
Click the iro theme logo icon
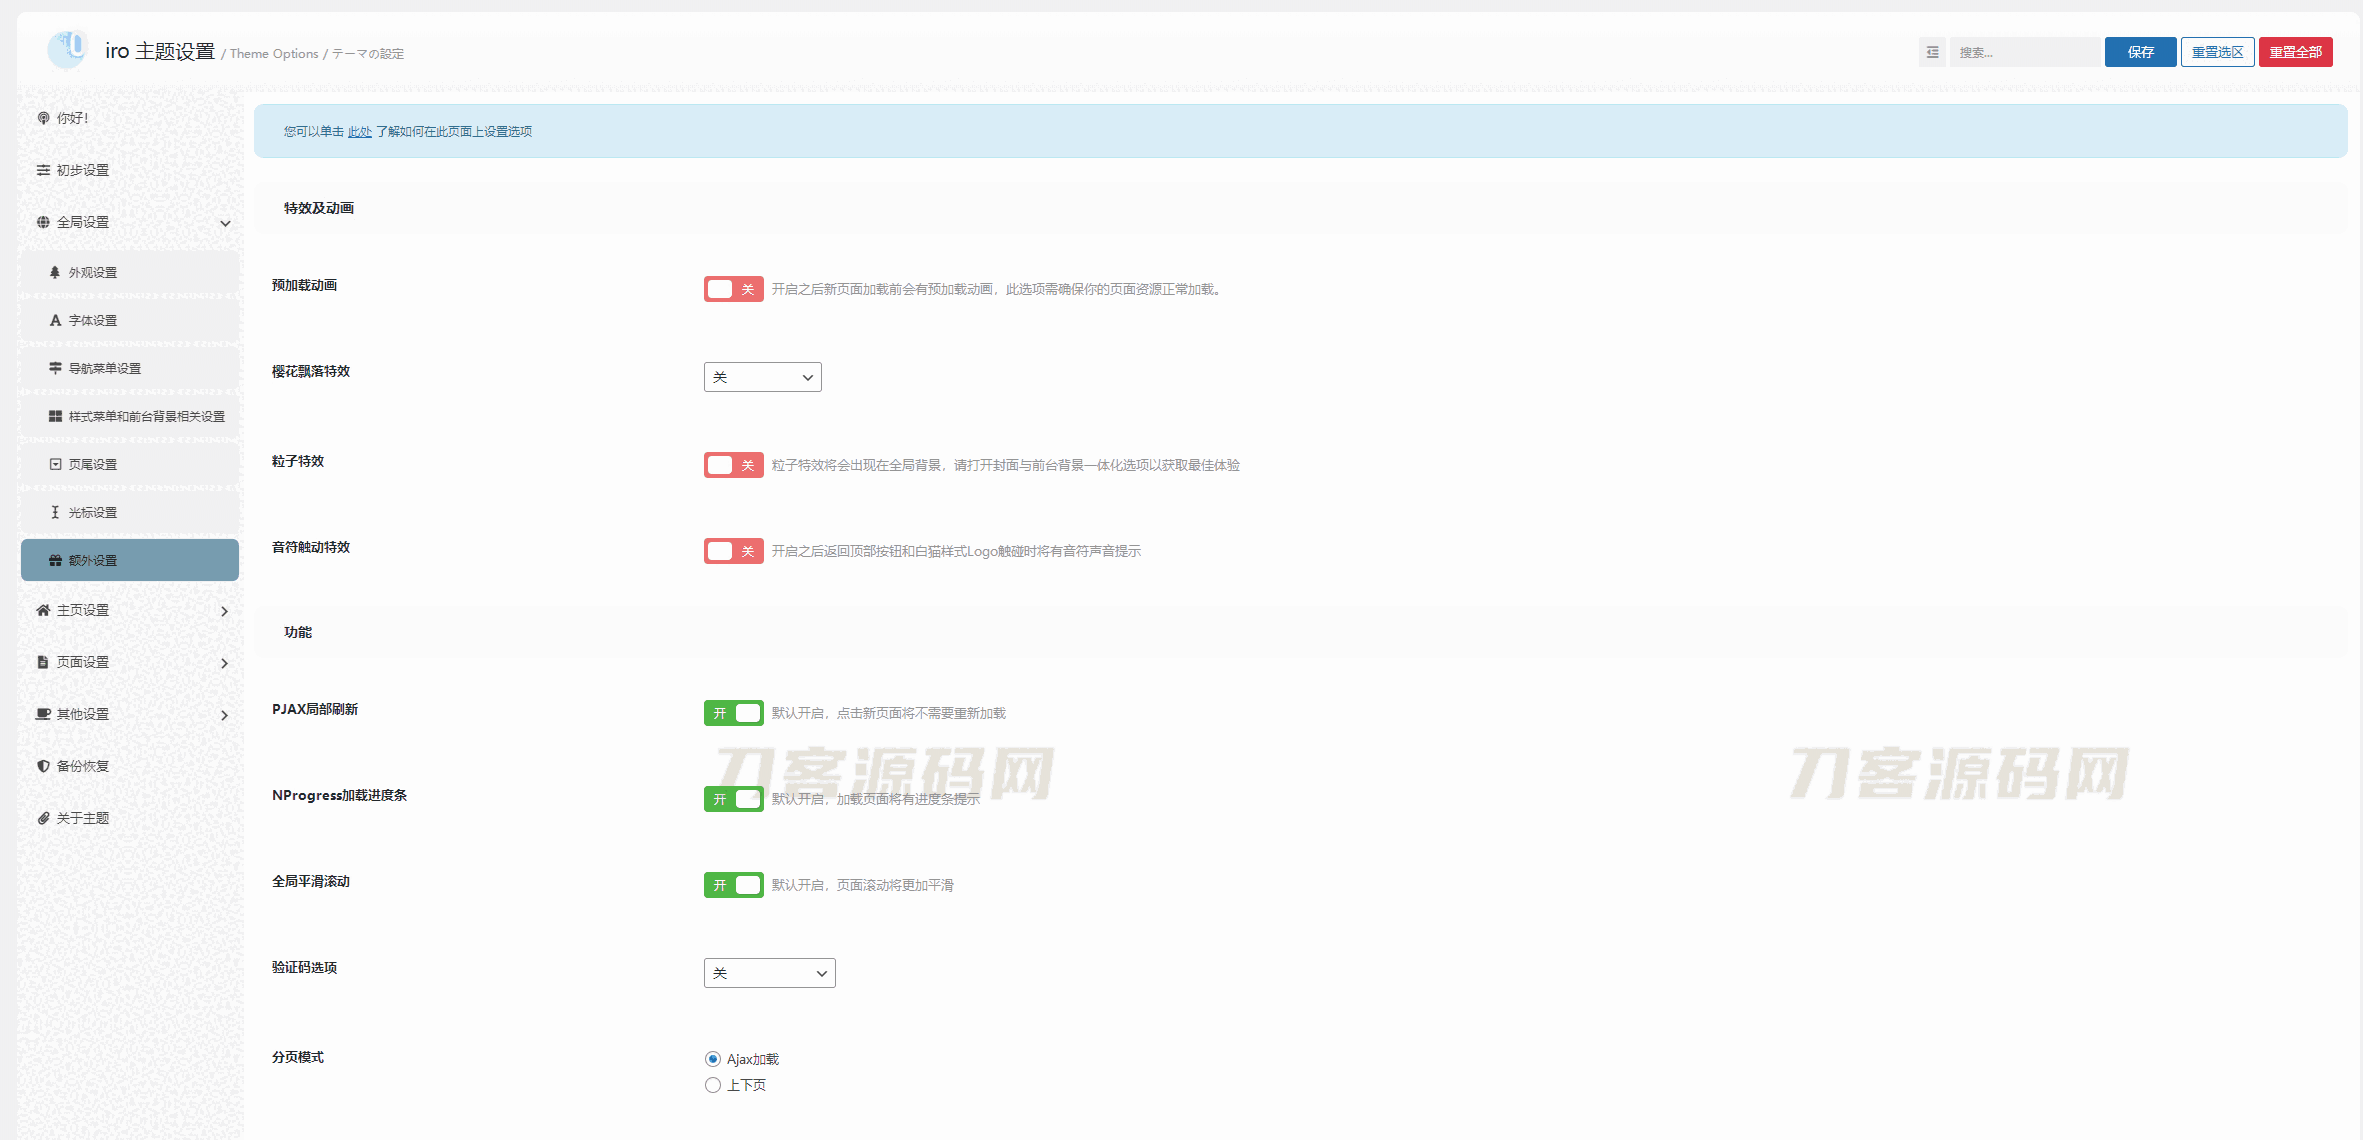point(68,49)
